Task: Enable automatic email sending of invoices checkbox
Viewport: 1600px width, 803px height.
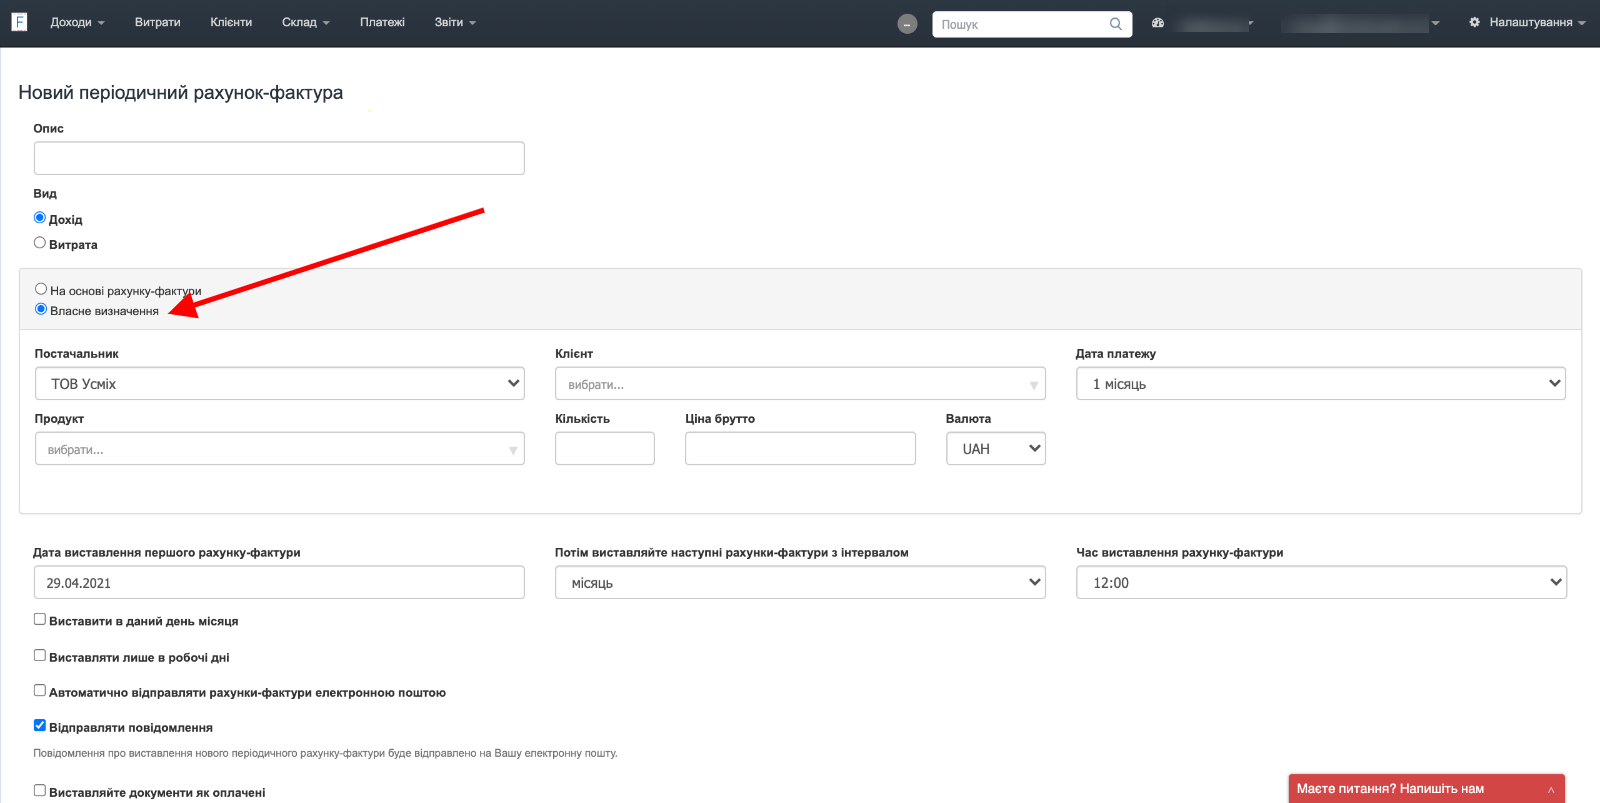Action: click(40, 691)
